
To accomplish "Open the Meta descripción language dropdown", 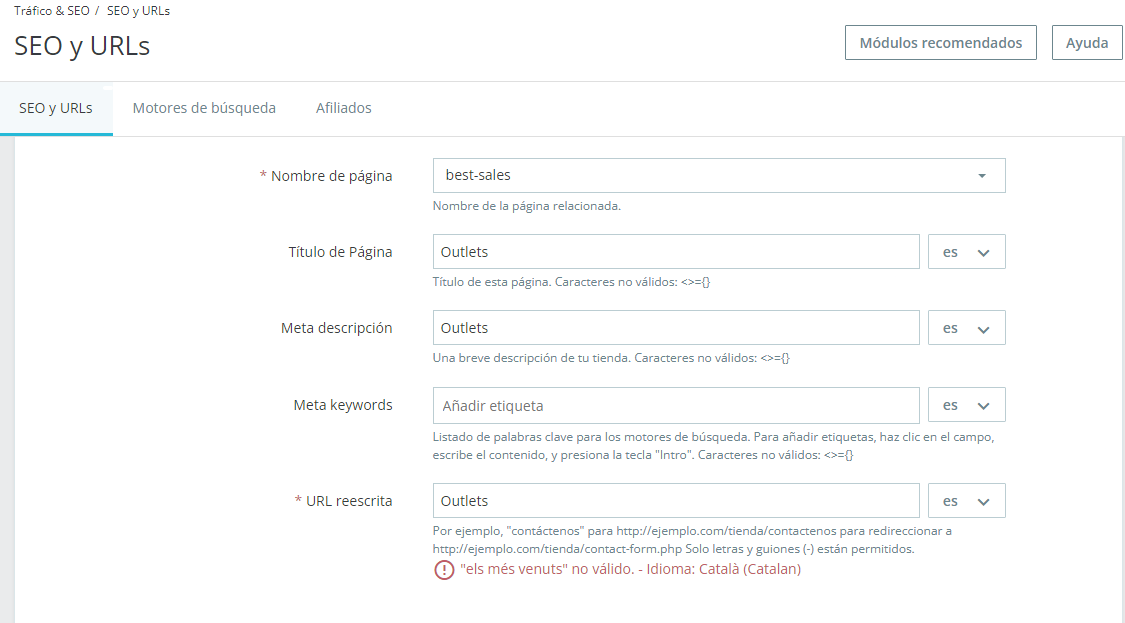I will pos(966,328).
